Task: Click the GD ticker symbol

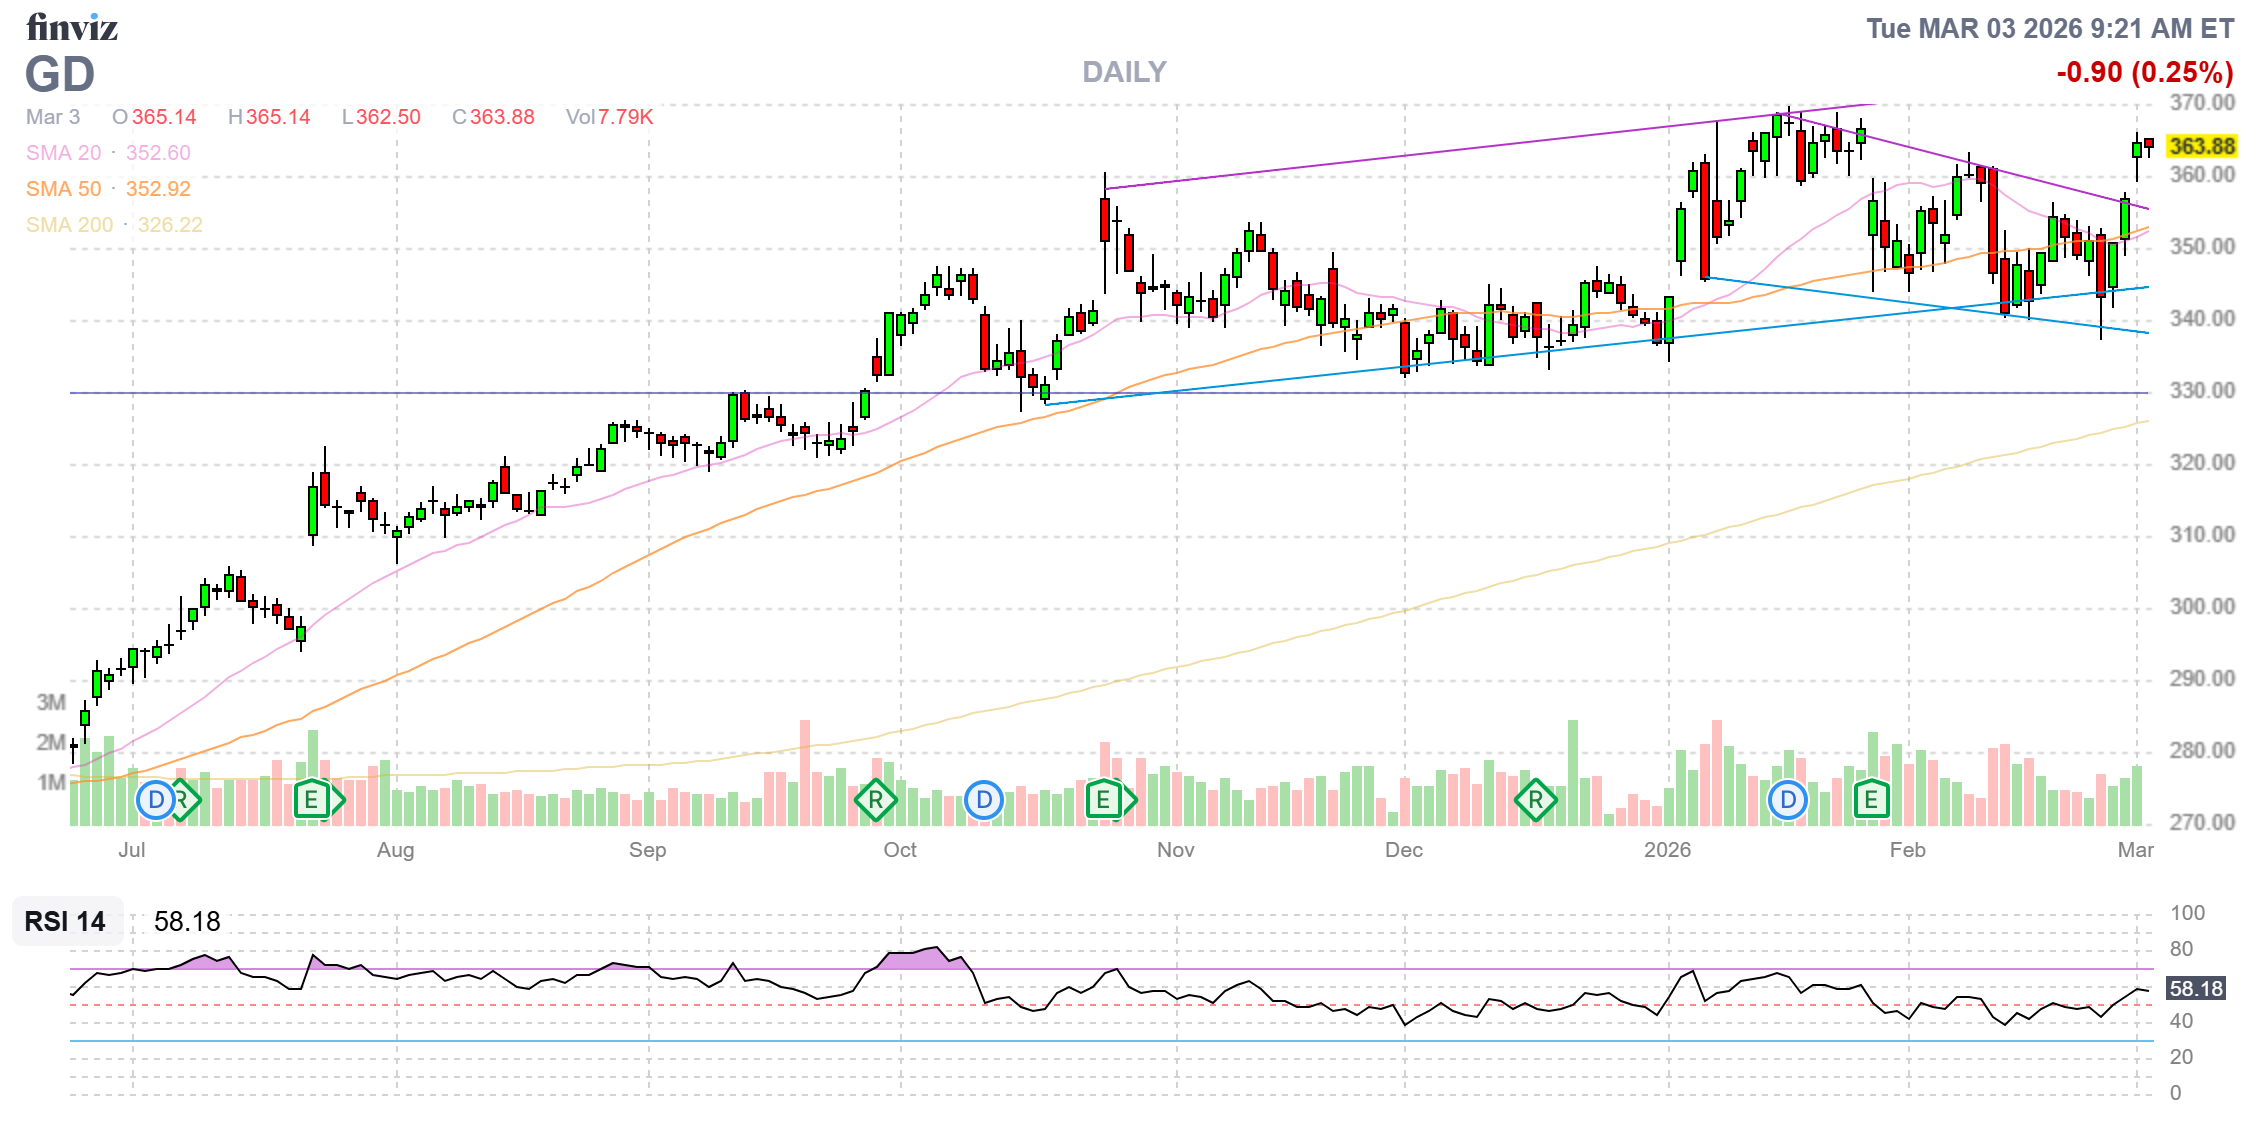Action: 60,75
